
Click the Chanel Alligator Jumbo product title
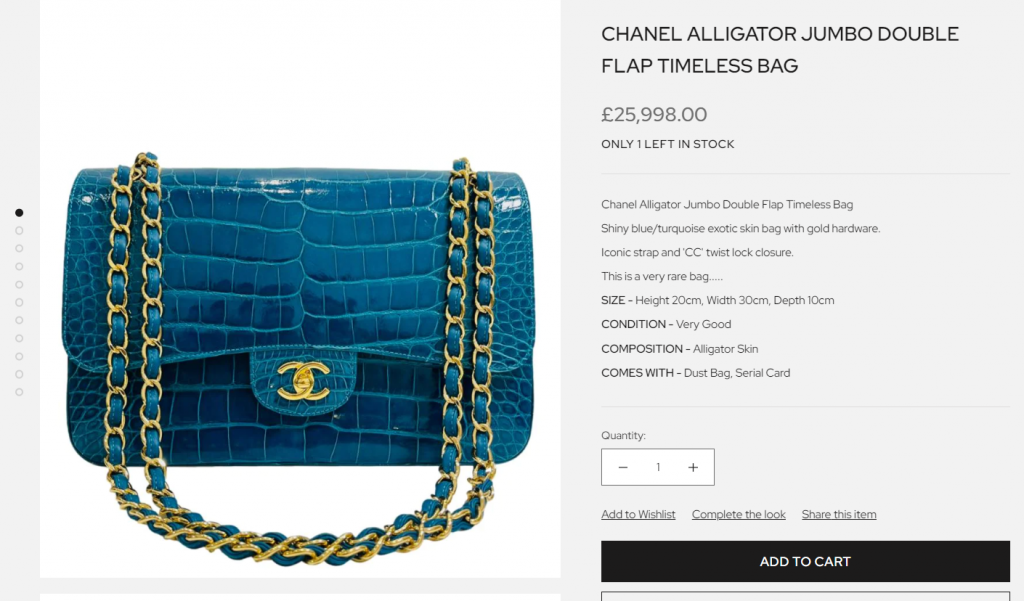pyautogui.click(x=780, y=50)
